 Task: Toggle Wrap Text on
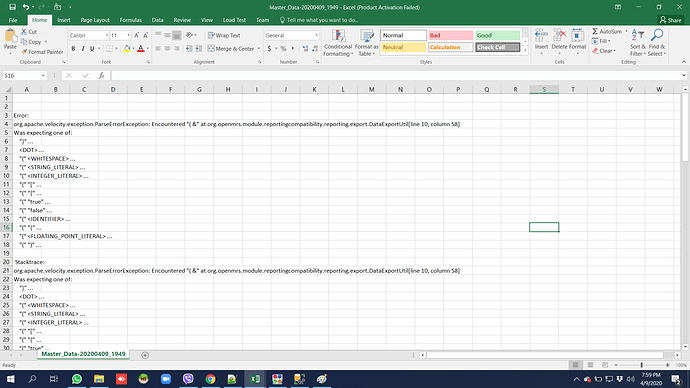[x=224, y=35]
